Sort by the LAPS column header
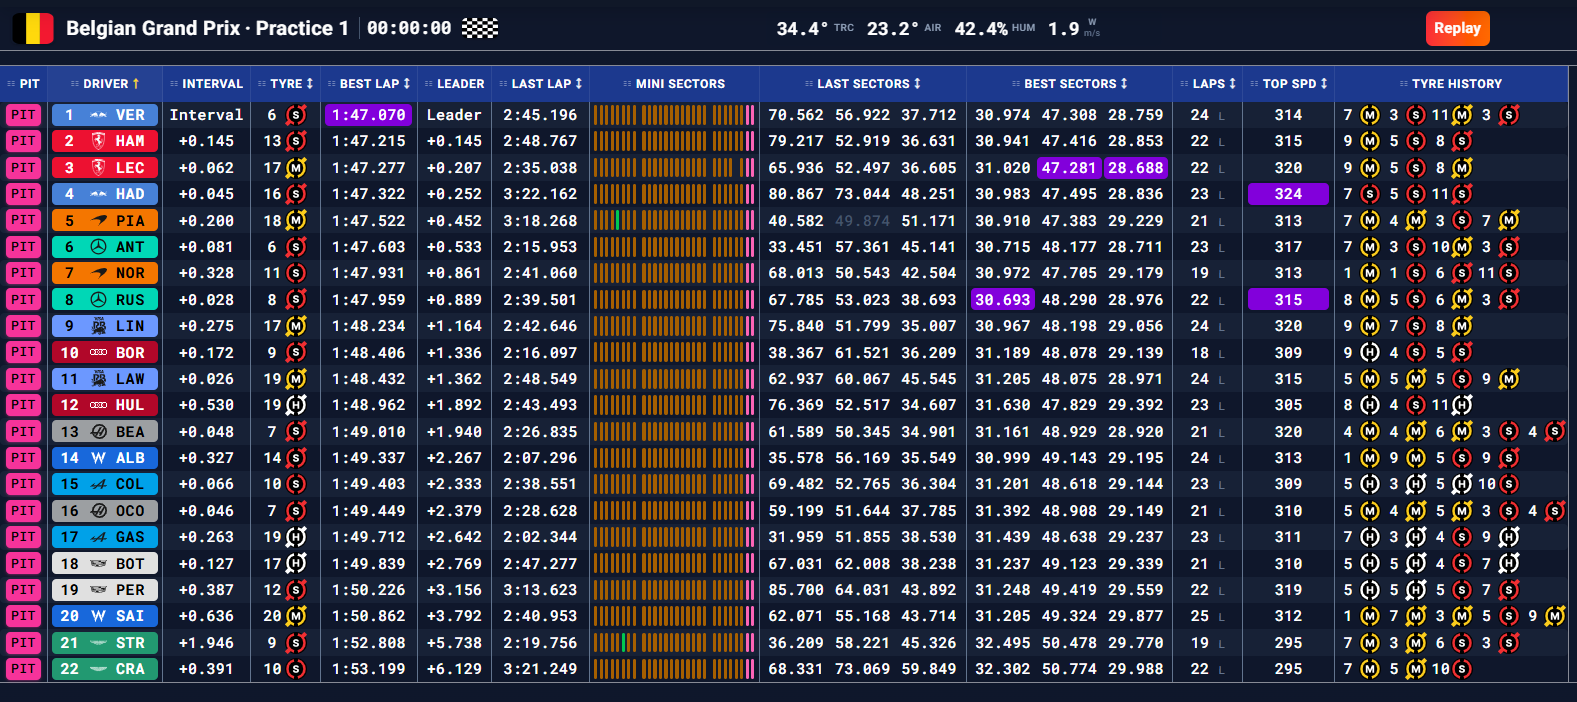This screenshot has height=702, width=1577. coord(1208,84)
